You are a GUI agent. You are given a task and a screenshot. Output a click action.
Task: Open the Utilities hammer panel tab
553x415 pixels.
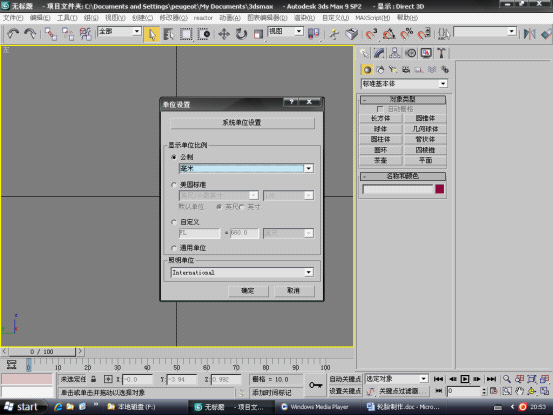441,53
